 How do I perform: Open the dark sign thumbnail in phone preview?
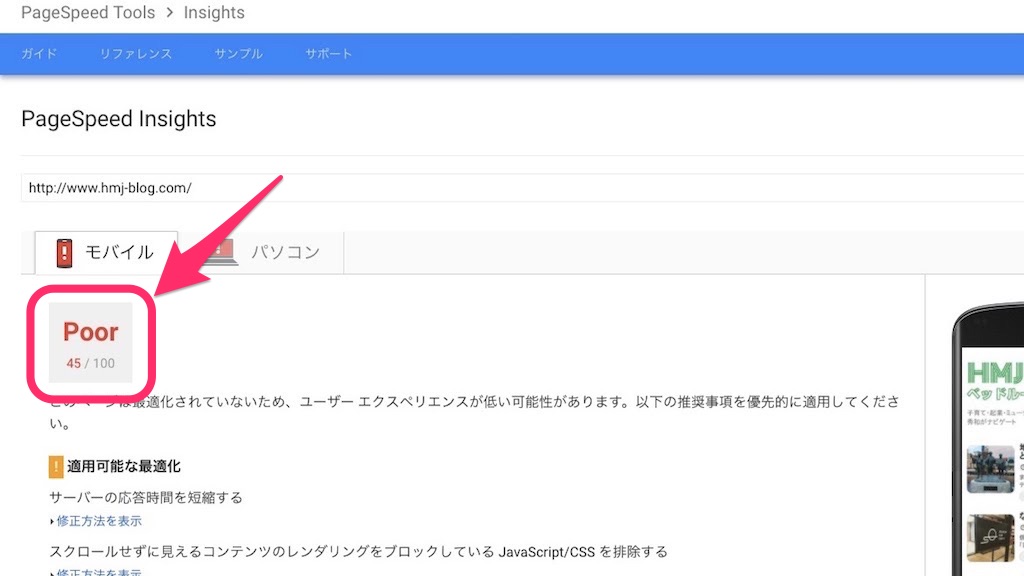tap(991, 538)
